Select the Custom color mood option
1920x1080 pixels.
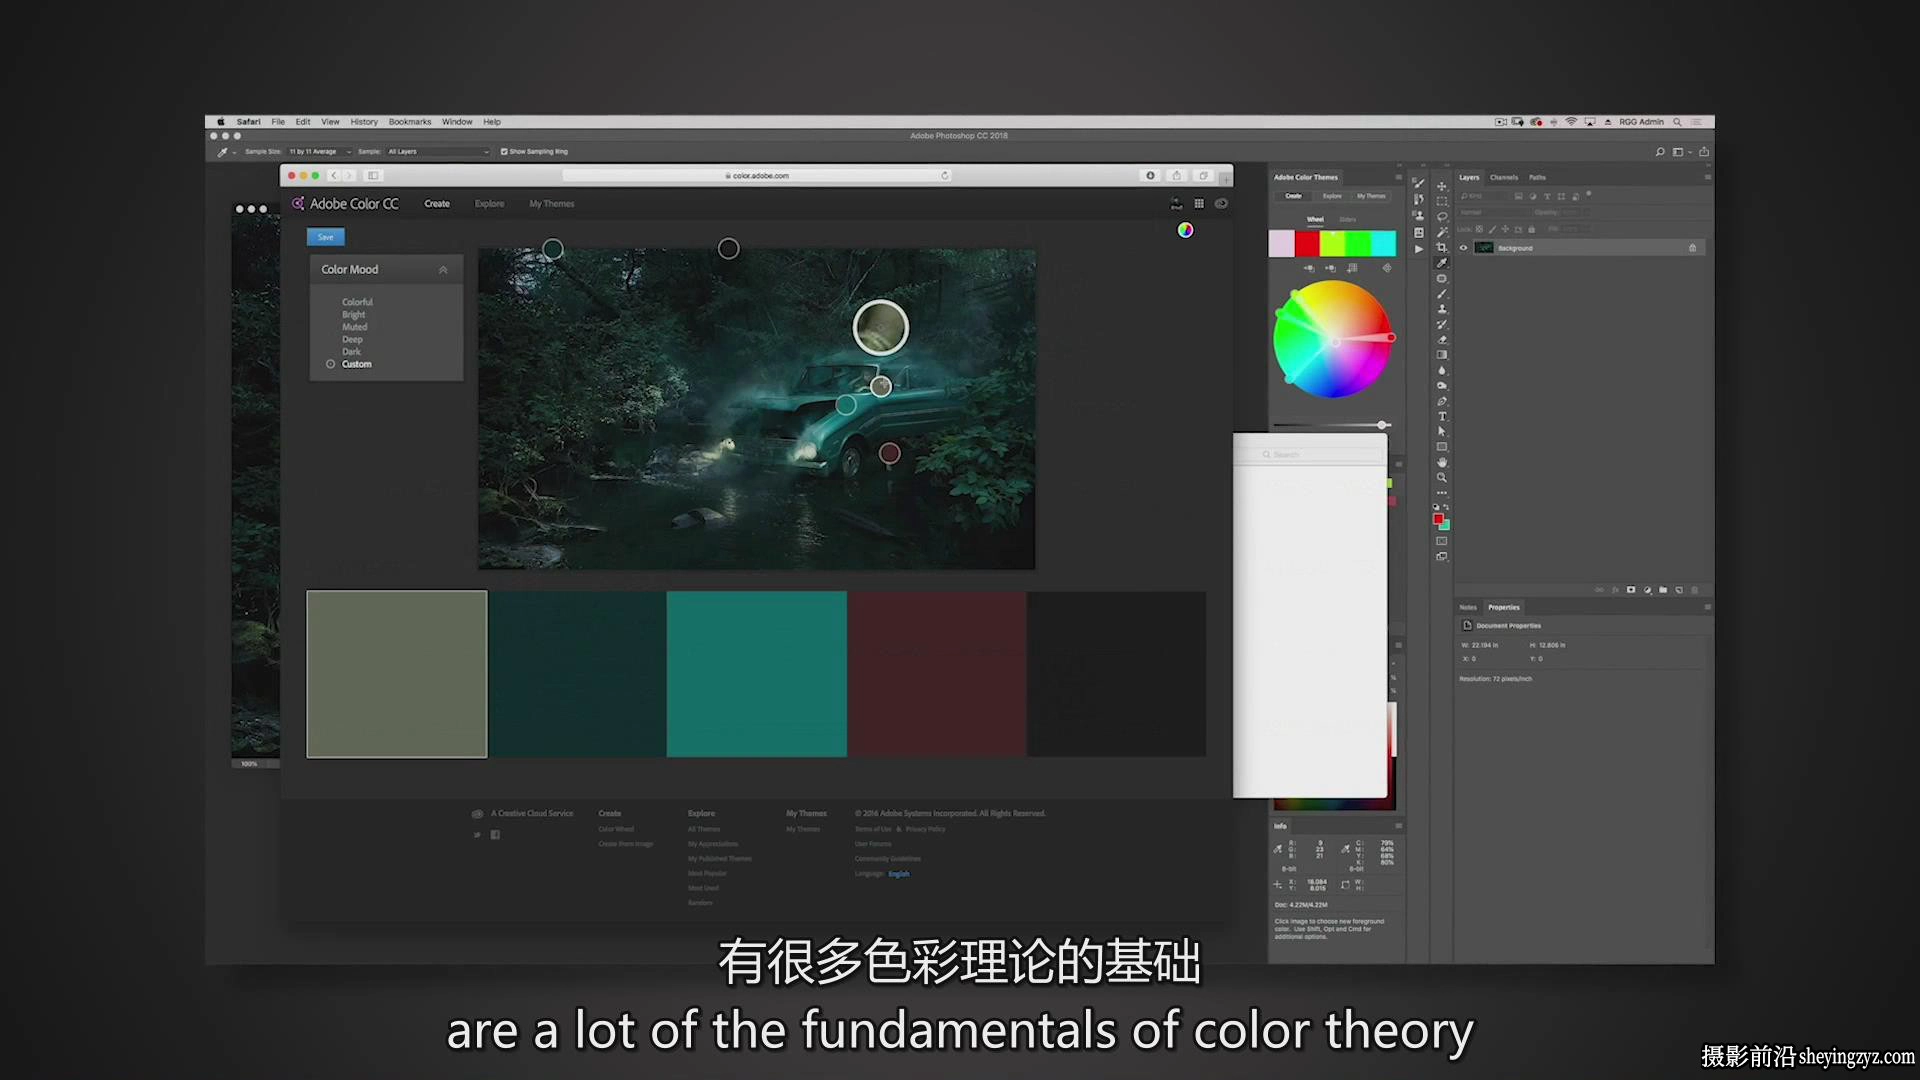pos(356,364)
